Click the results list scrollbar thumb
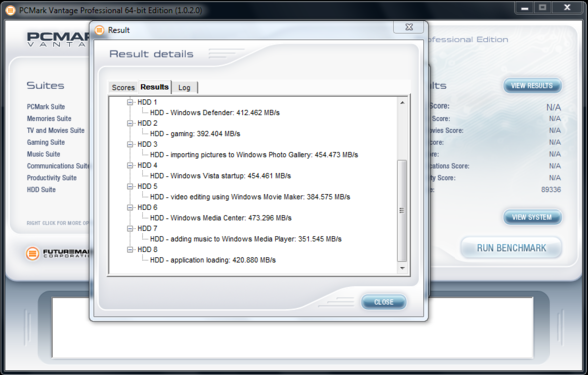The image size is (588, 375). point(402,211)
